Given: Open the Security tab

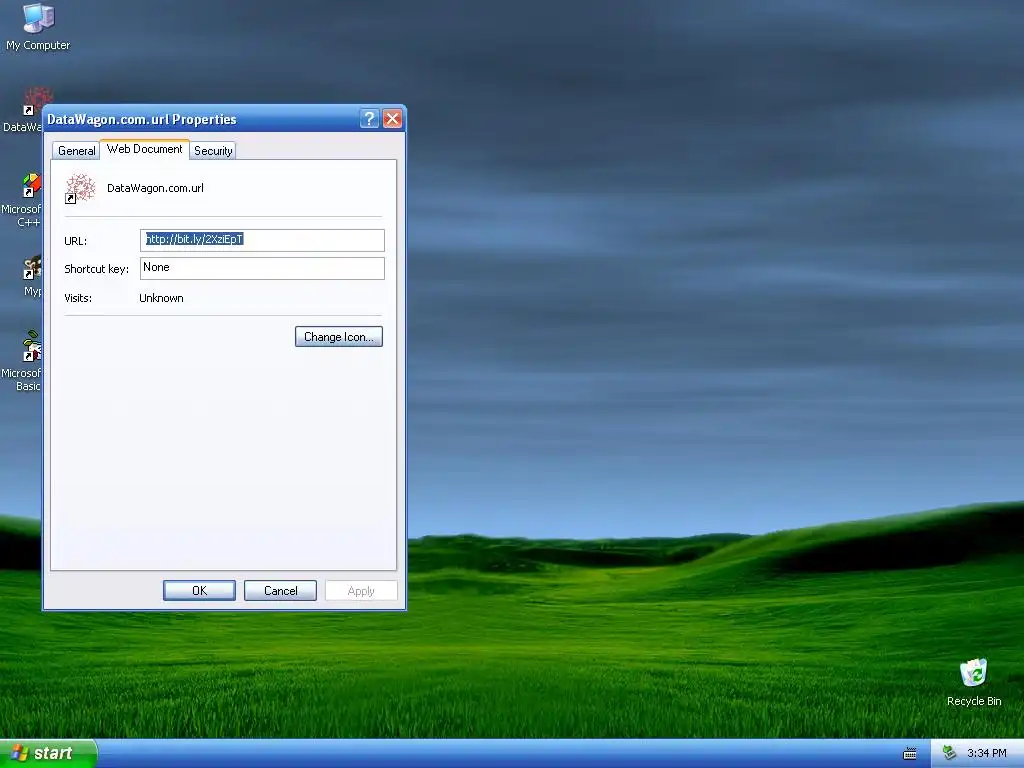Looking at the screenshot, I should (213, 151).
